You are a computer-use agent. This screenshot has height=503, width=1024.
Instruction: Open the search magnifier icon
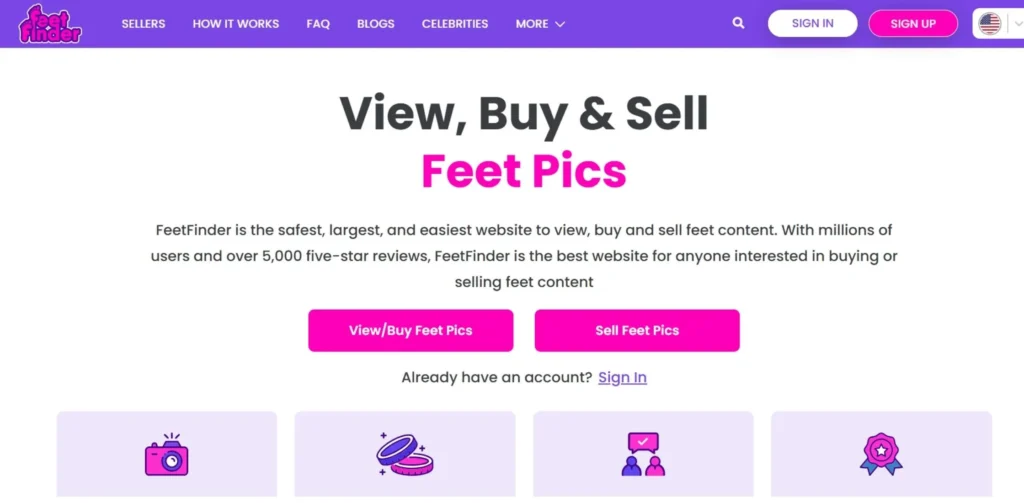tap(738, 23)
